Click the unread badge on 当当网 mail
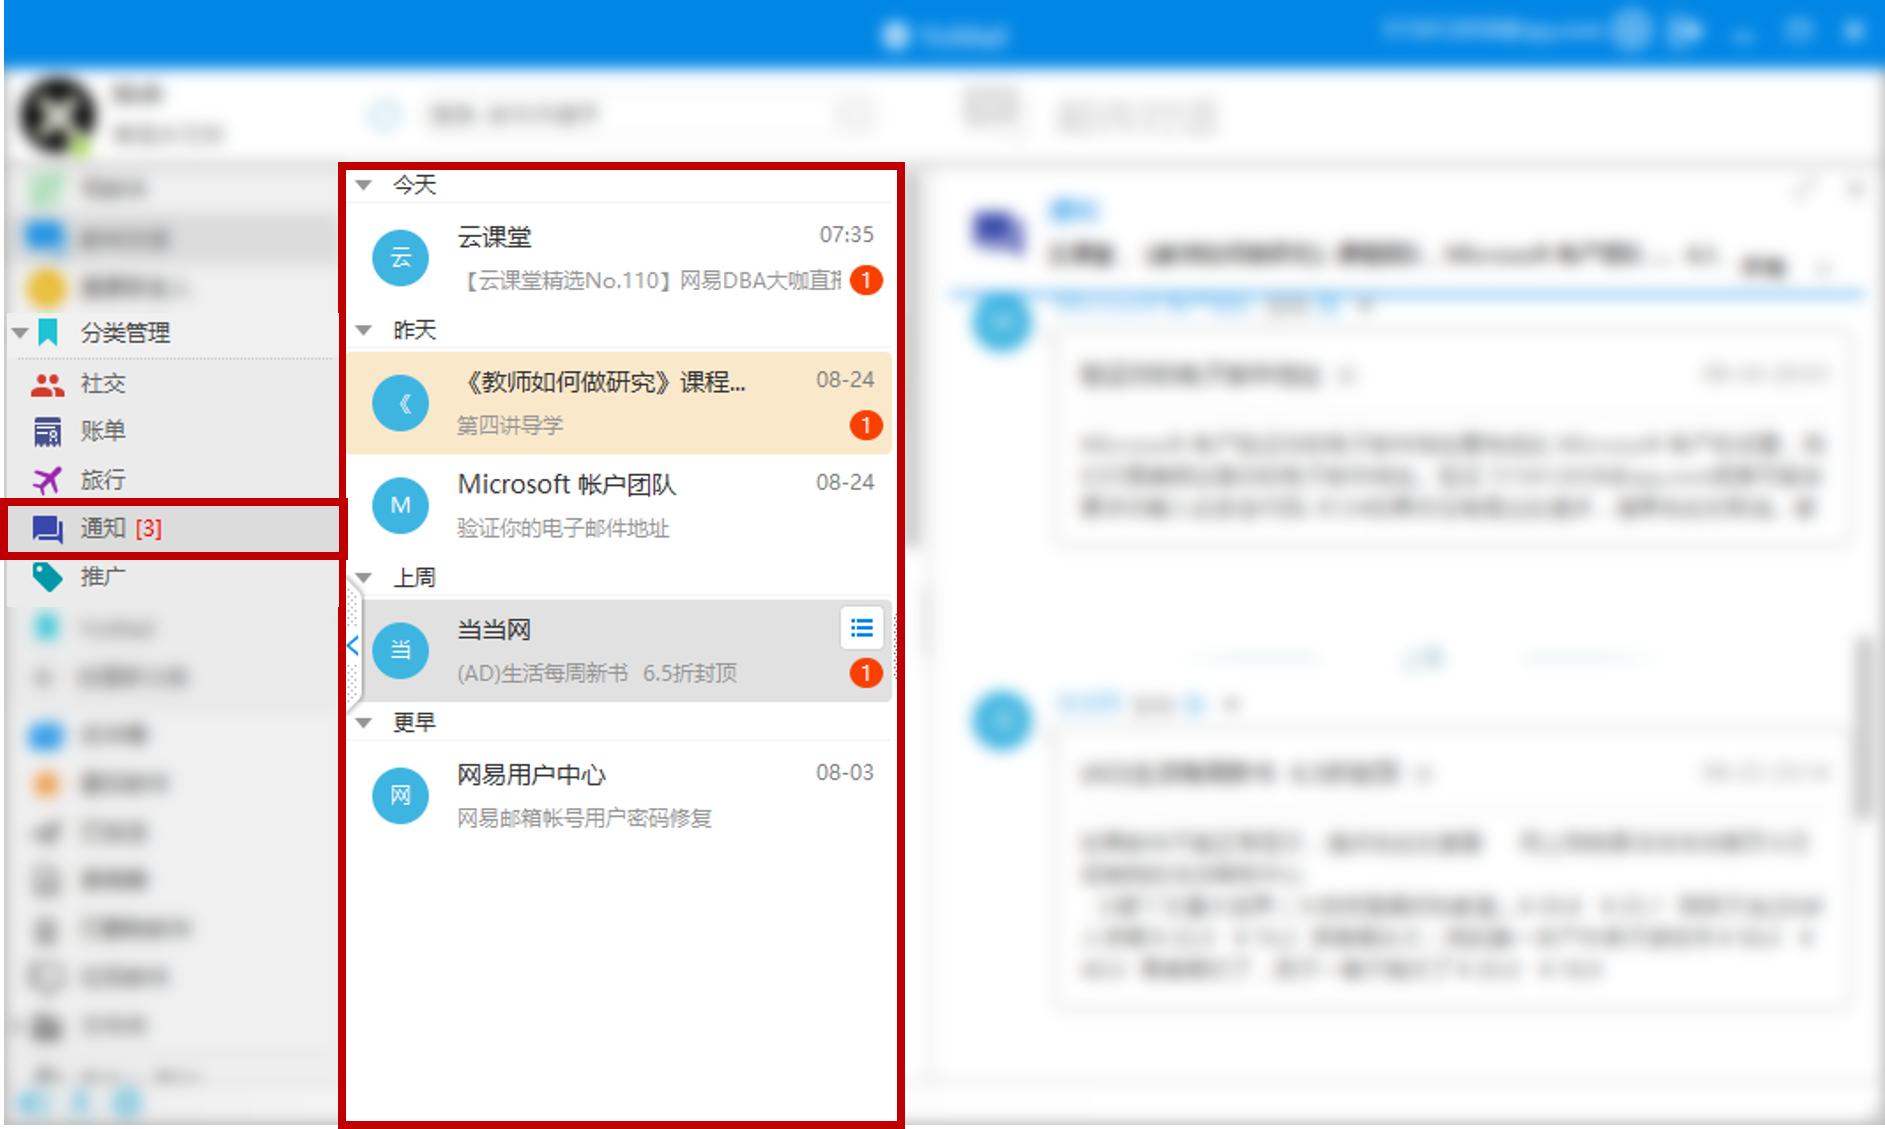The image size is (1885, 1129). click(866, 673)
